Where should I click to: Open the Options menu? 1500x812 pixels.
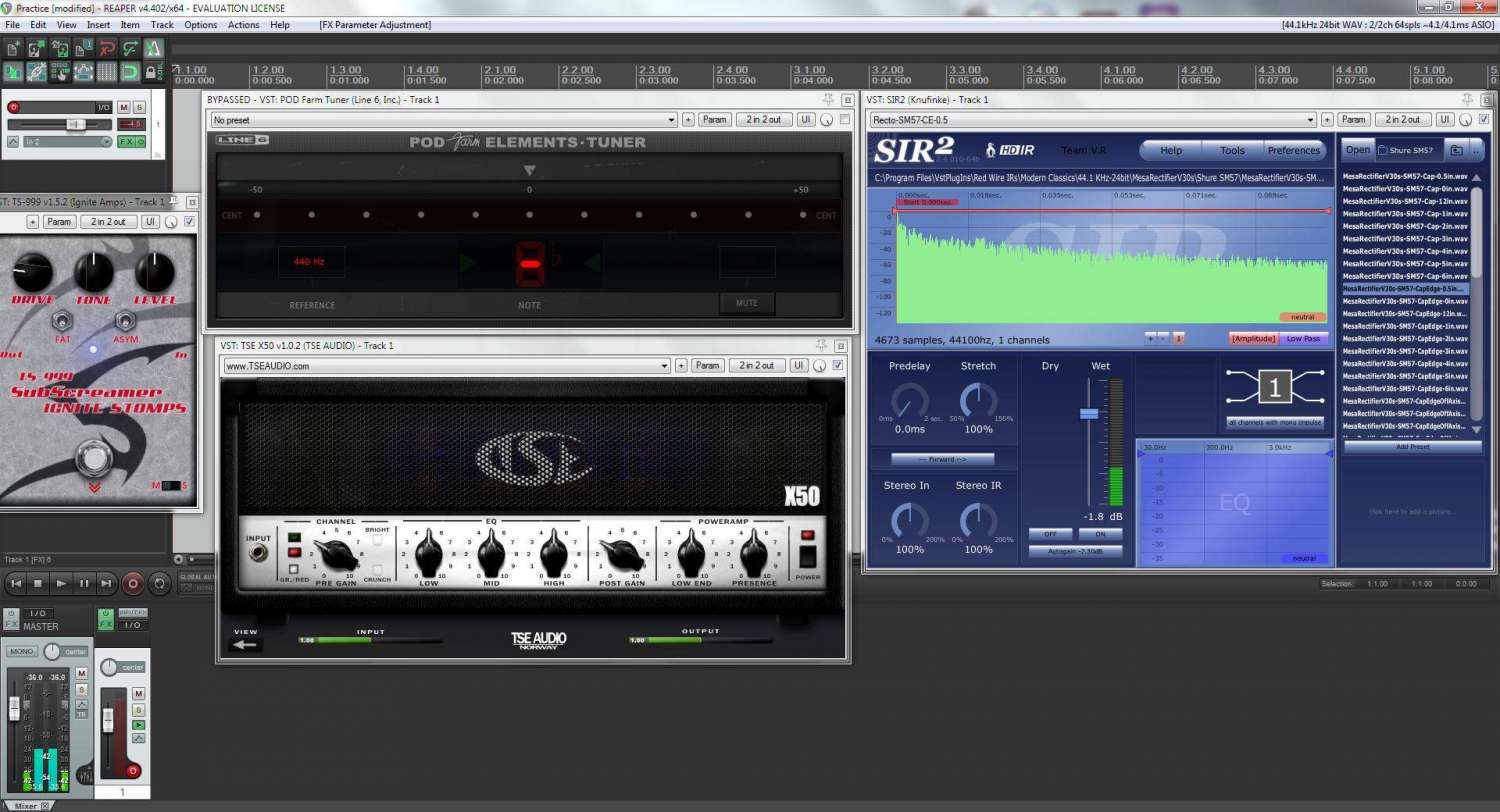[200, 25]
